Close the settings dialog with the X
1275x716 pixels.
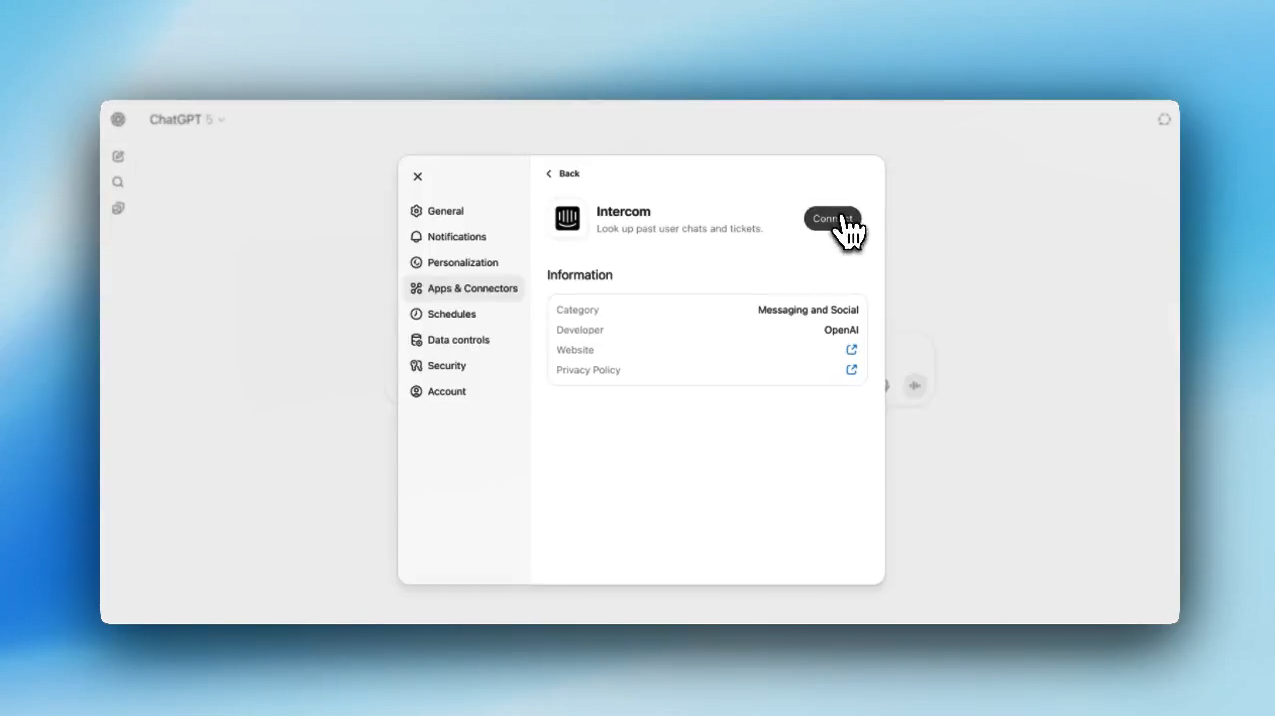(418, 177)
